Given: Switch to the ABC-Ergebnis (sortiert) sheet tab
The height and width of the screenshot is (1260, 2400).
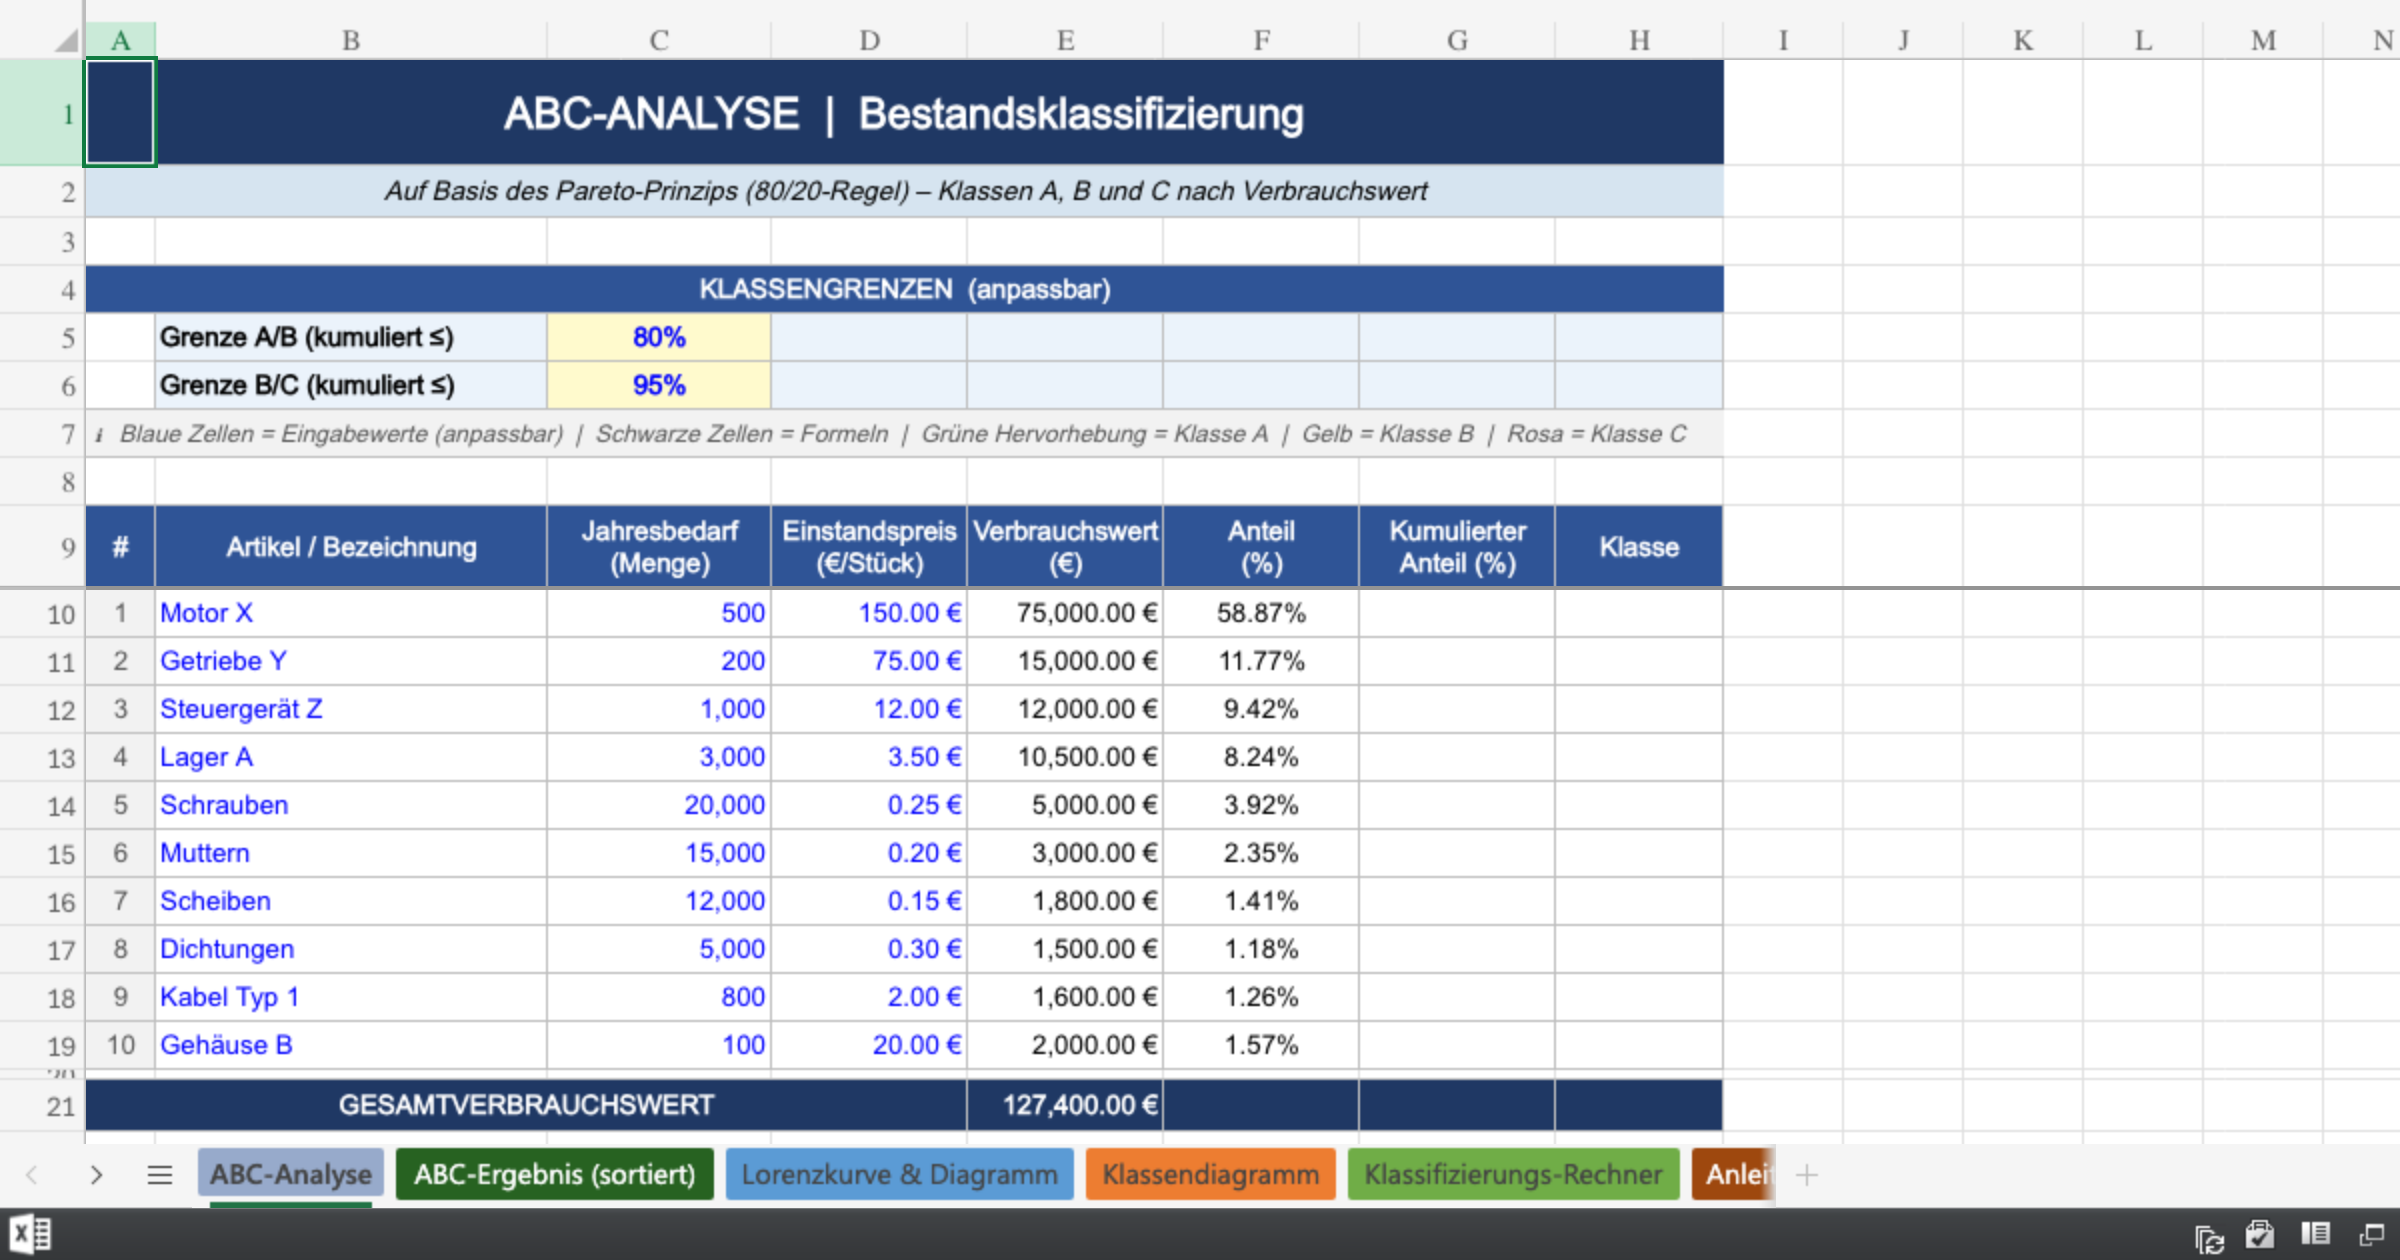Looking at the screenshot, I should [555, 1174].
